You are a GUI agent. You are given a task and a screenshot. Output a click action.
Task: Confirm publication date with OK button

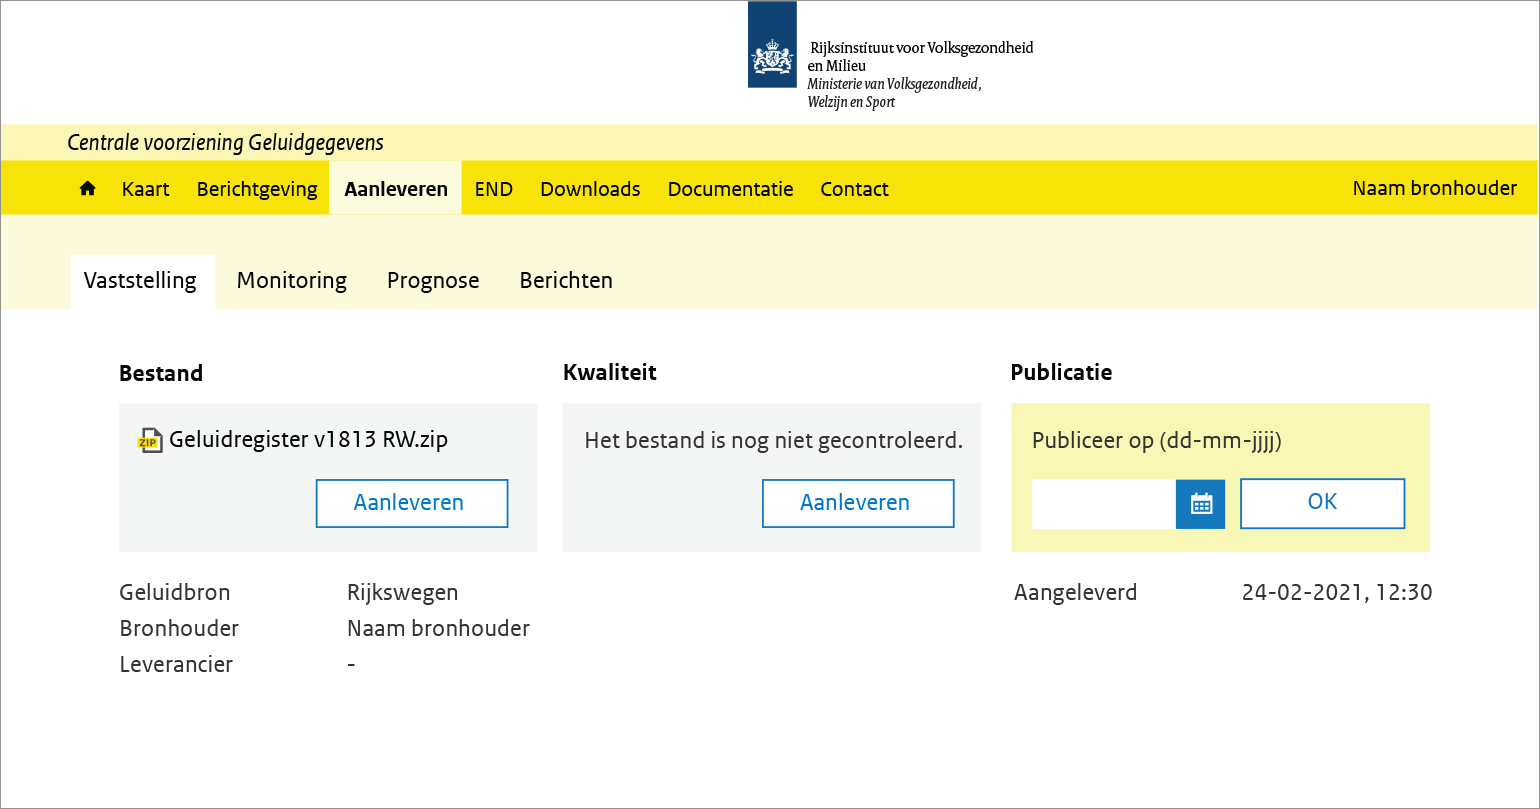click(x=1322, y=503)
